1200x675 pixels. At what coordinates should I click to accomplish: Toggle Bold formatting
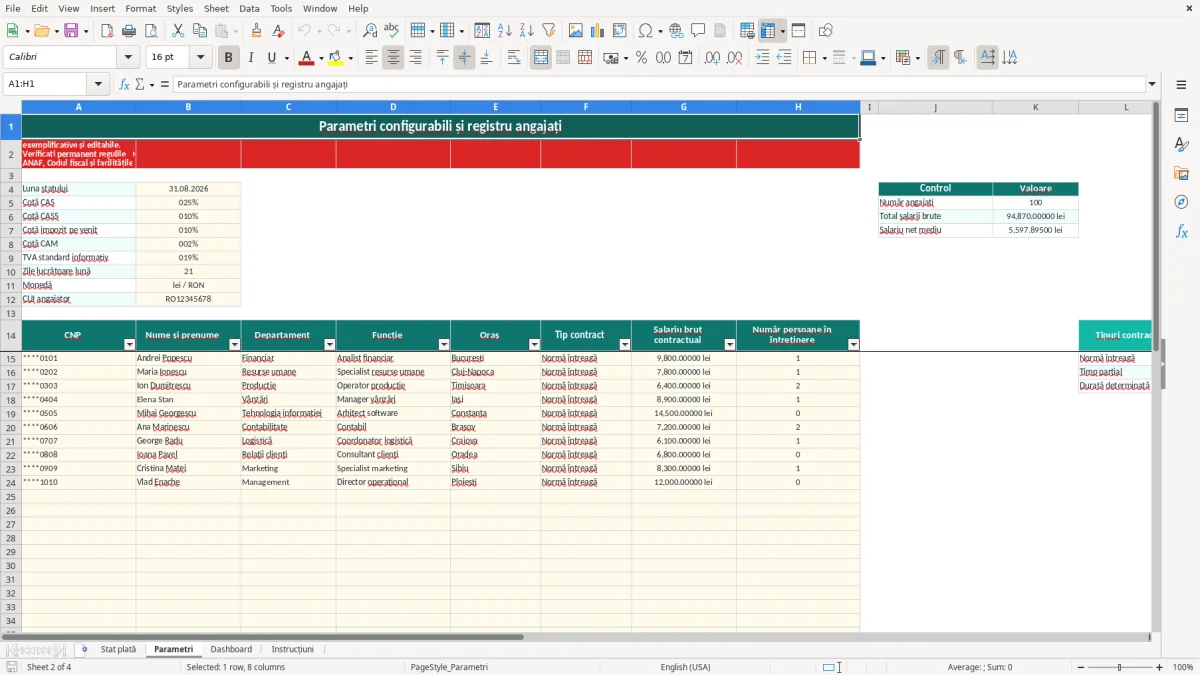pyautogui.click(x=229, y=58)
